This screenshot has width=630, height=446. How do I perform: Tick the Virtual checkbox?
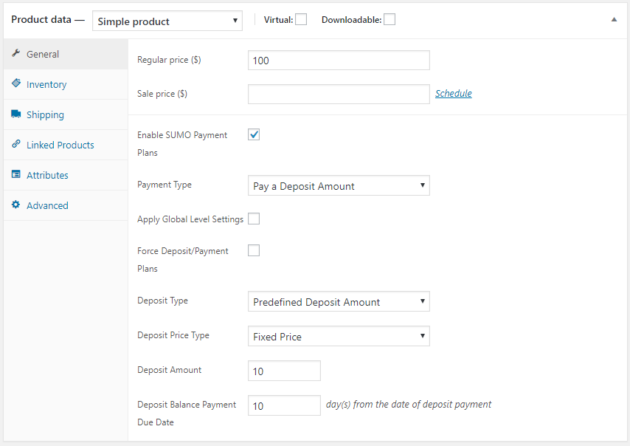pyautogui.click(x=301, y=19)
